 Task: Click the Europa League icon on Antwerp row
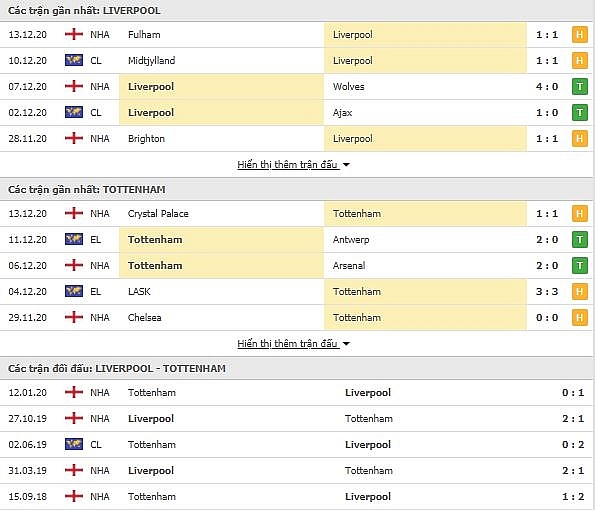tap(74, 239)
